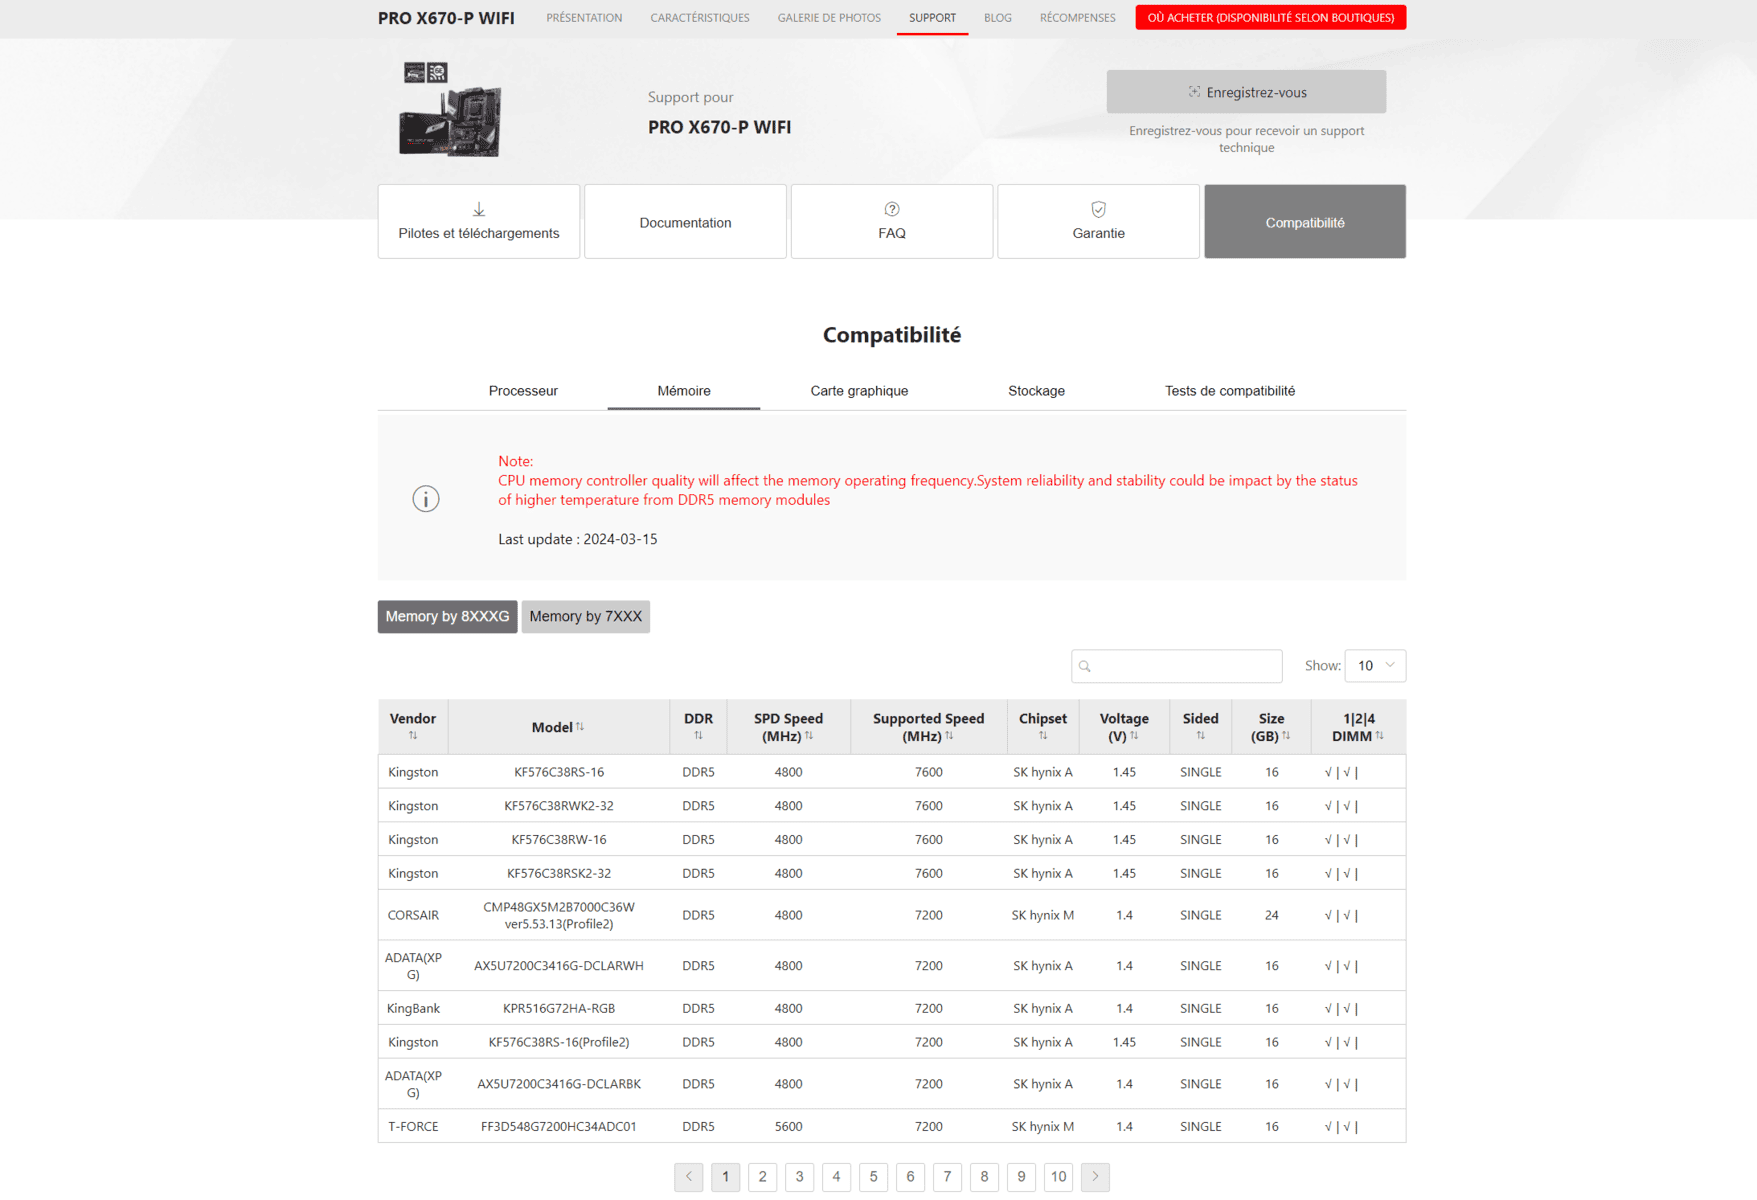Go to page 2 of results
The image size is (1757, 1200).
[x=762, y=1177]
